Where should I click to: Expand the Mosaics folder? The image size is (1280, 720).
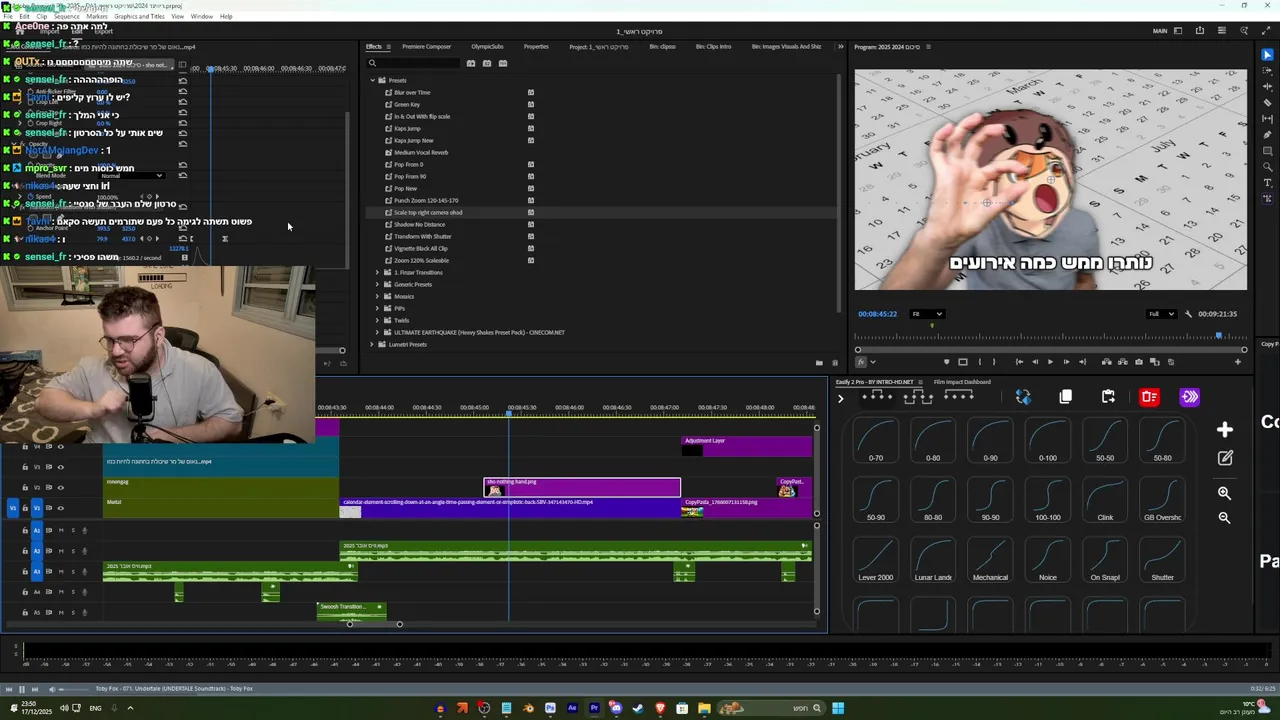pyautogui.click(x=378, y=296)
